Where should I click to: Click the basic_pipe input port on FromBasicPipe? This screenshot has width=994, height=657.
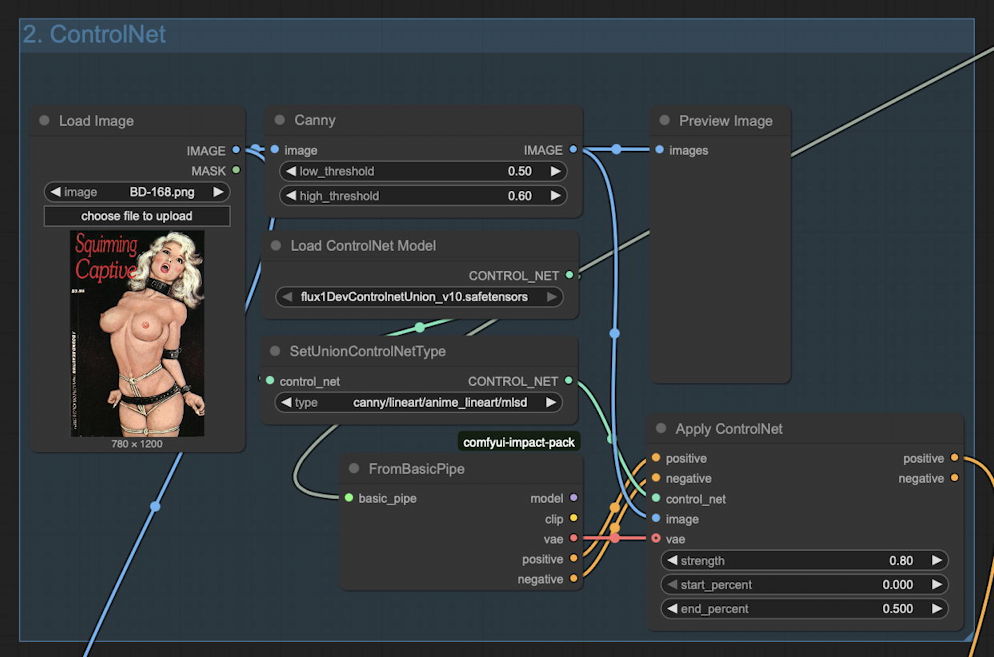coord(349,498)
